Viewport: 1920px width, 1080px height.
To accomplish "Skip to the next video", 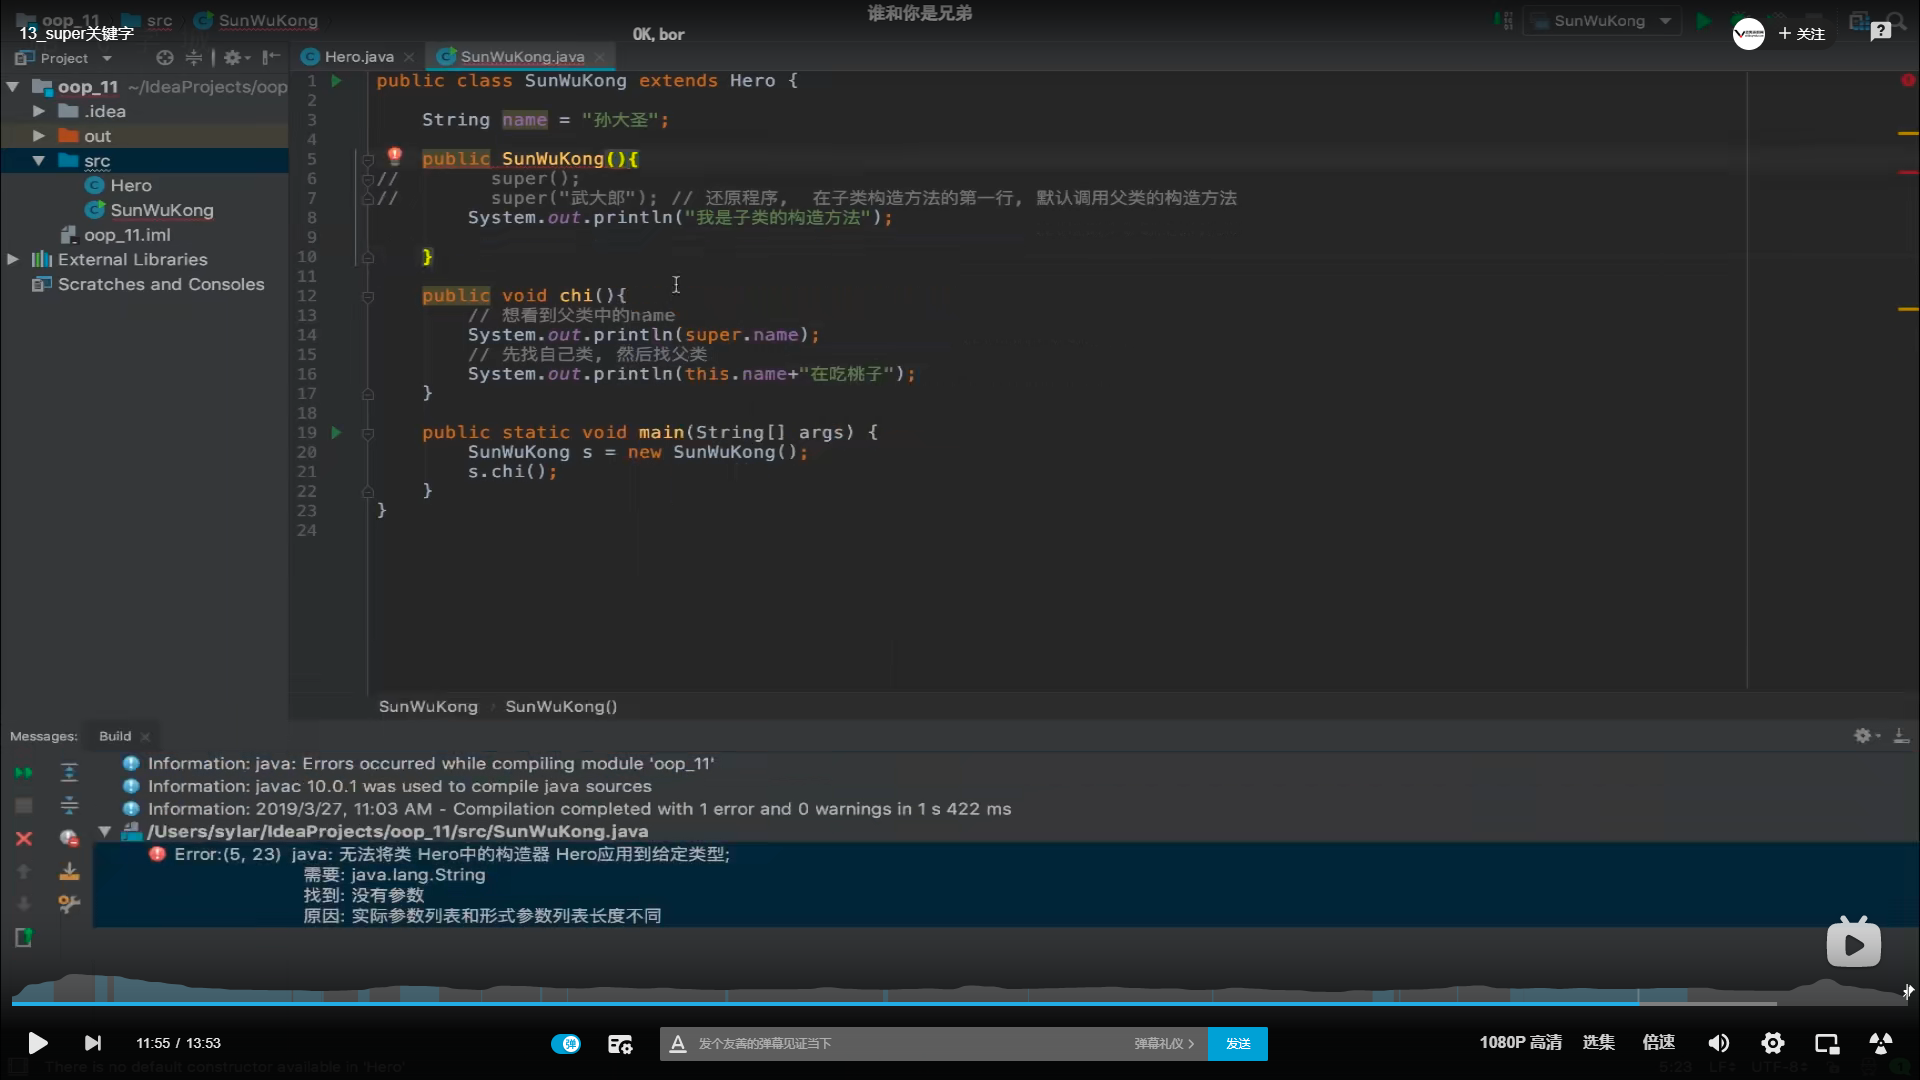I will click(93, 1043).
